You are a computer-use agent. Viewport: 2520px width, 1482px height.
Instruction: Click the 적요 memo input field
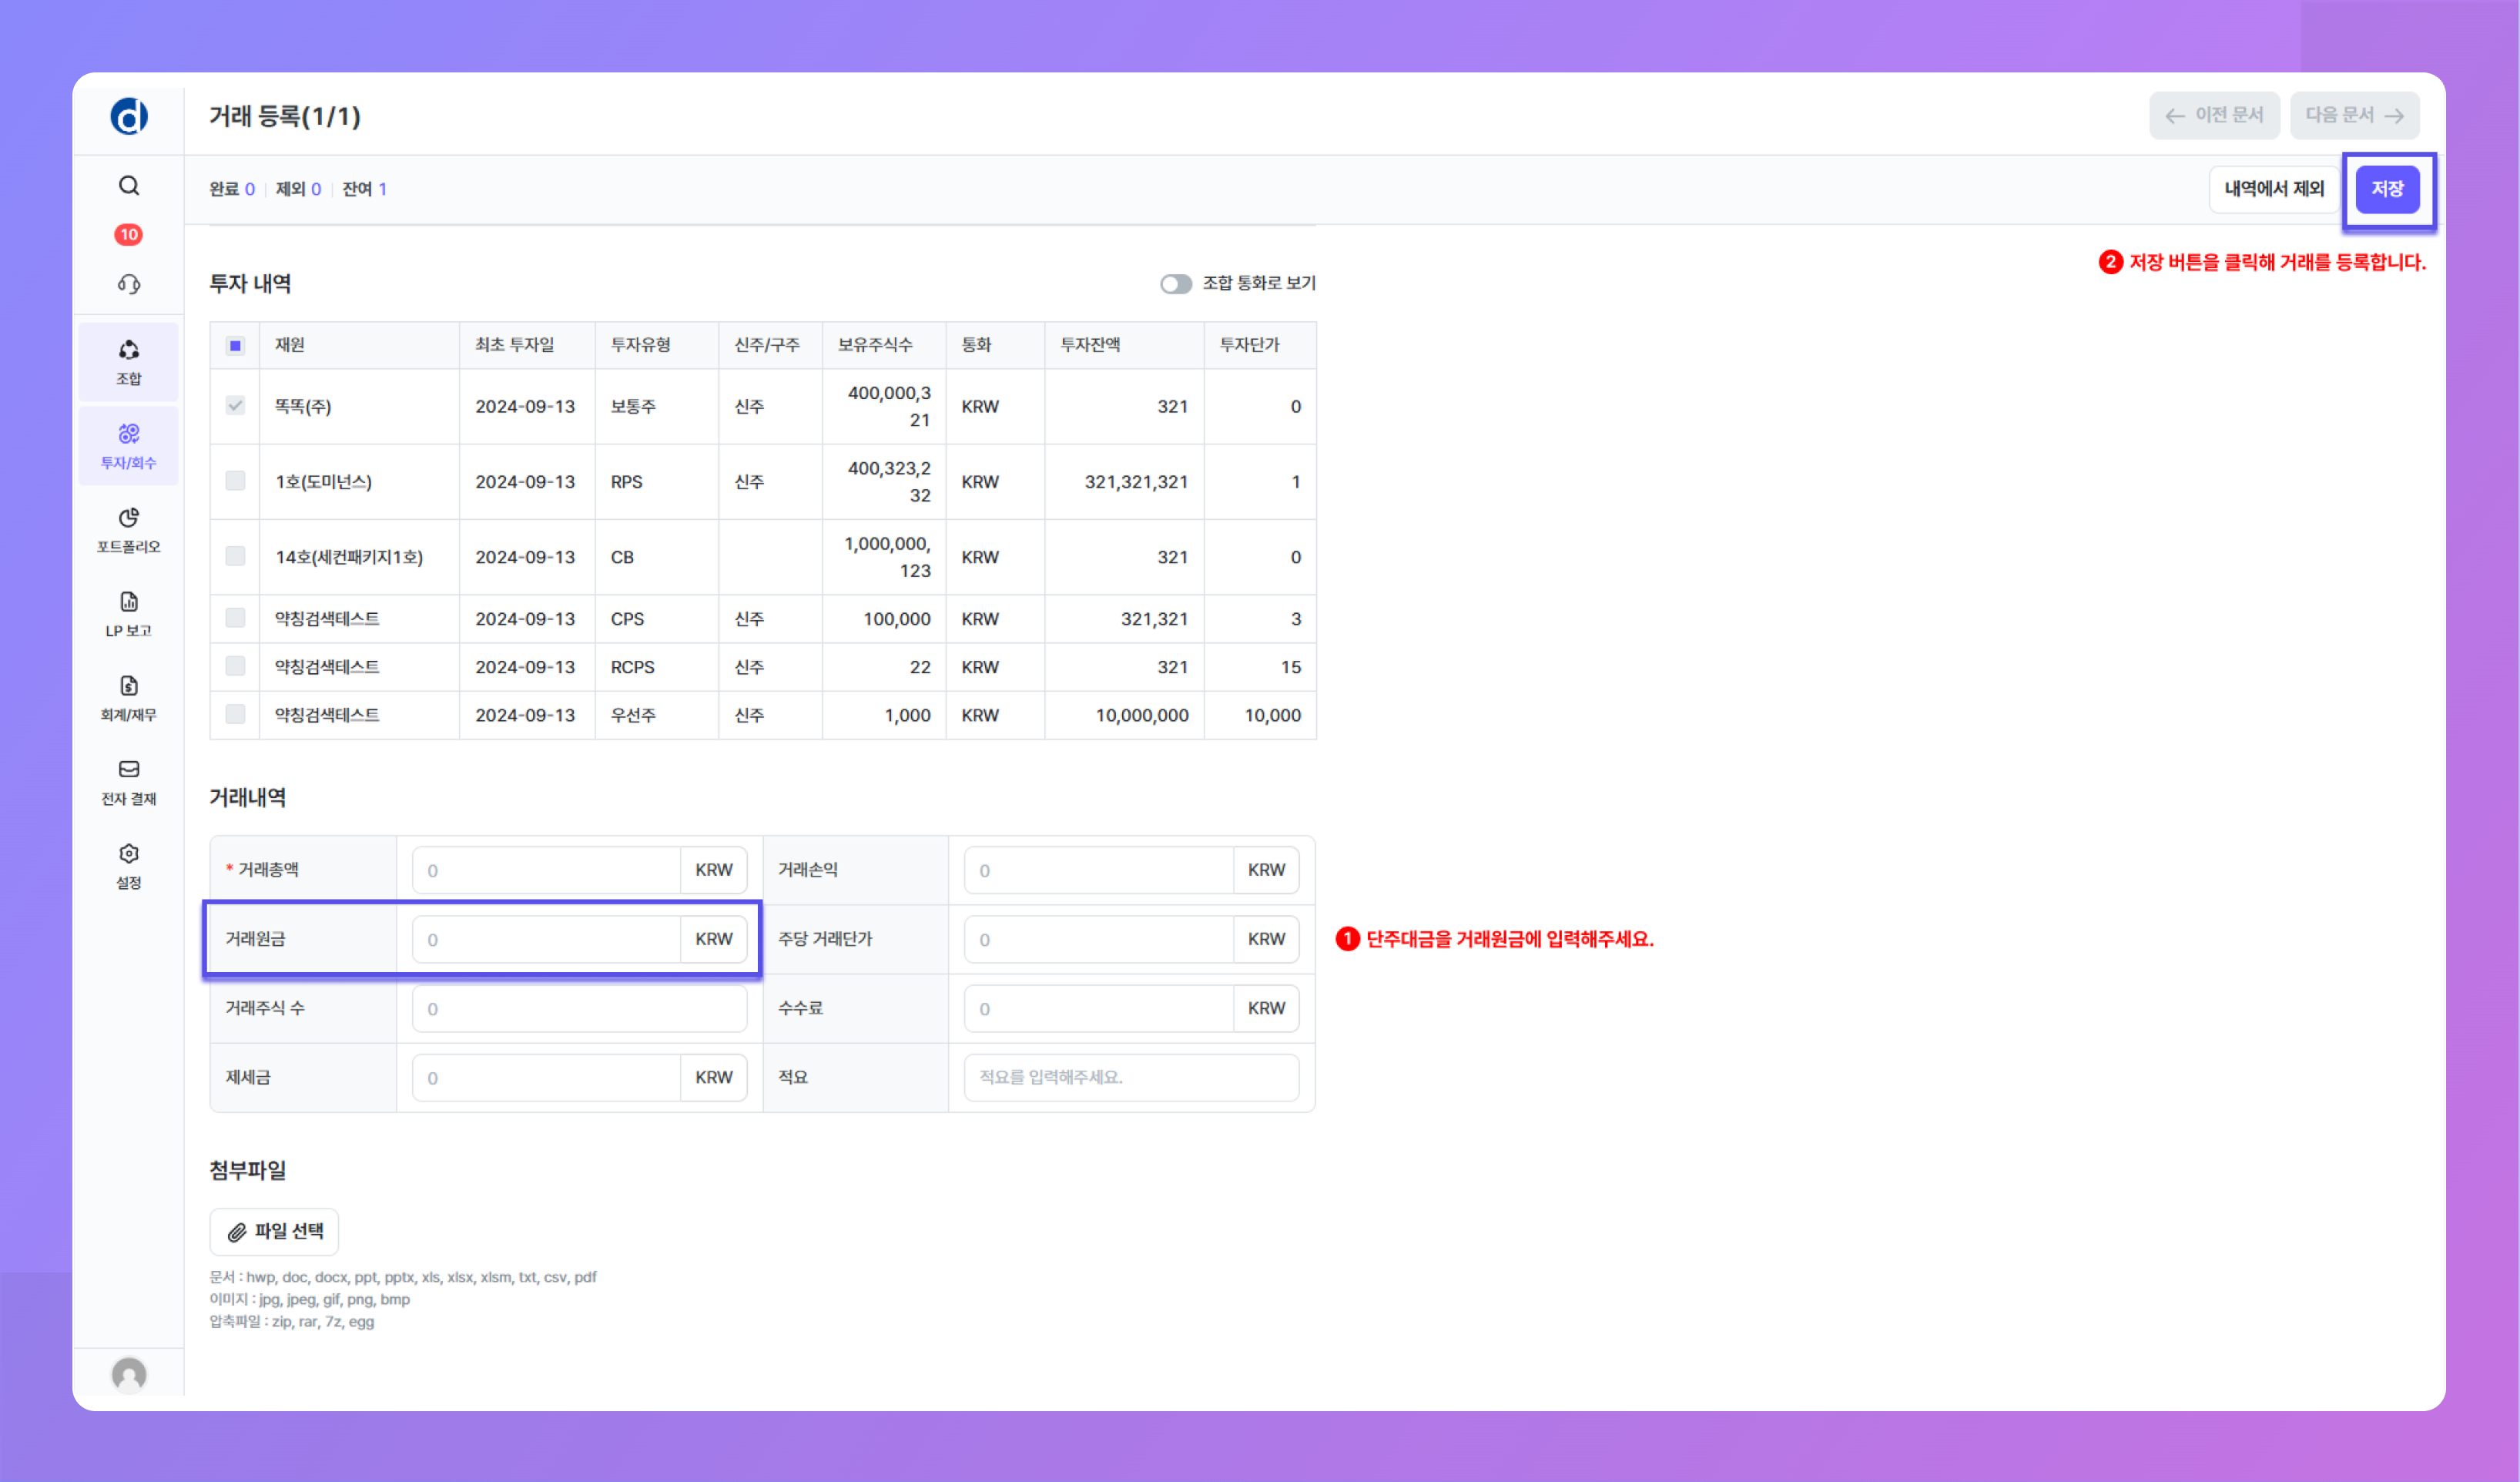1130,1077
